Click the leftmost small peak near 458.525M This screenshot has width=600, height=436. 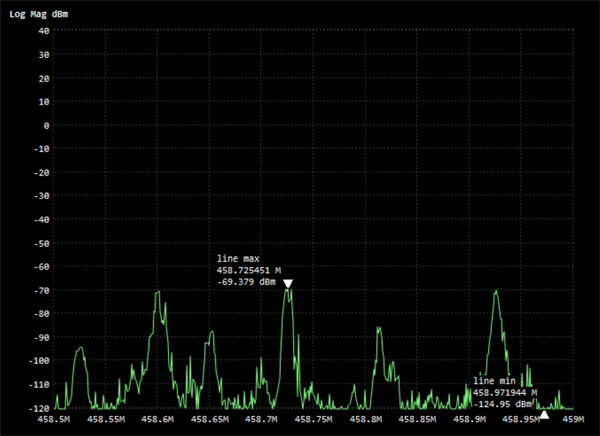point(80,348)
